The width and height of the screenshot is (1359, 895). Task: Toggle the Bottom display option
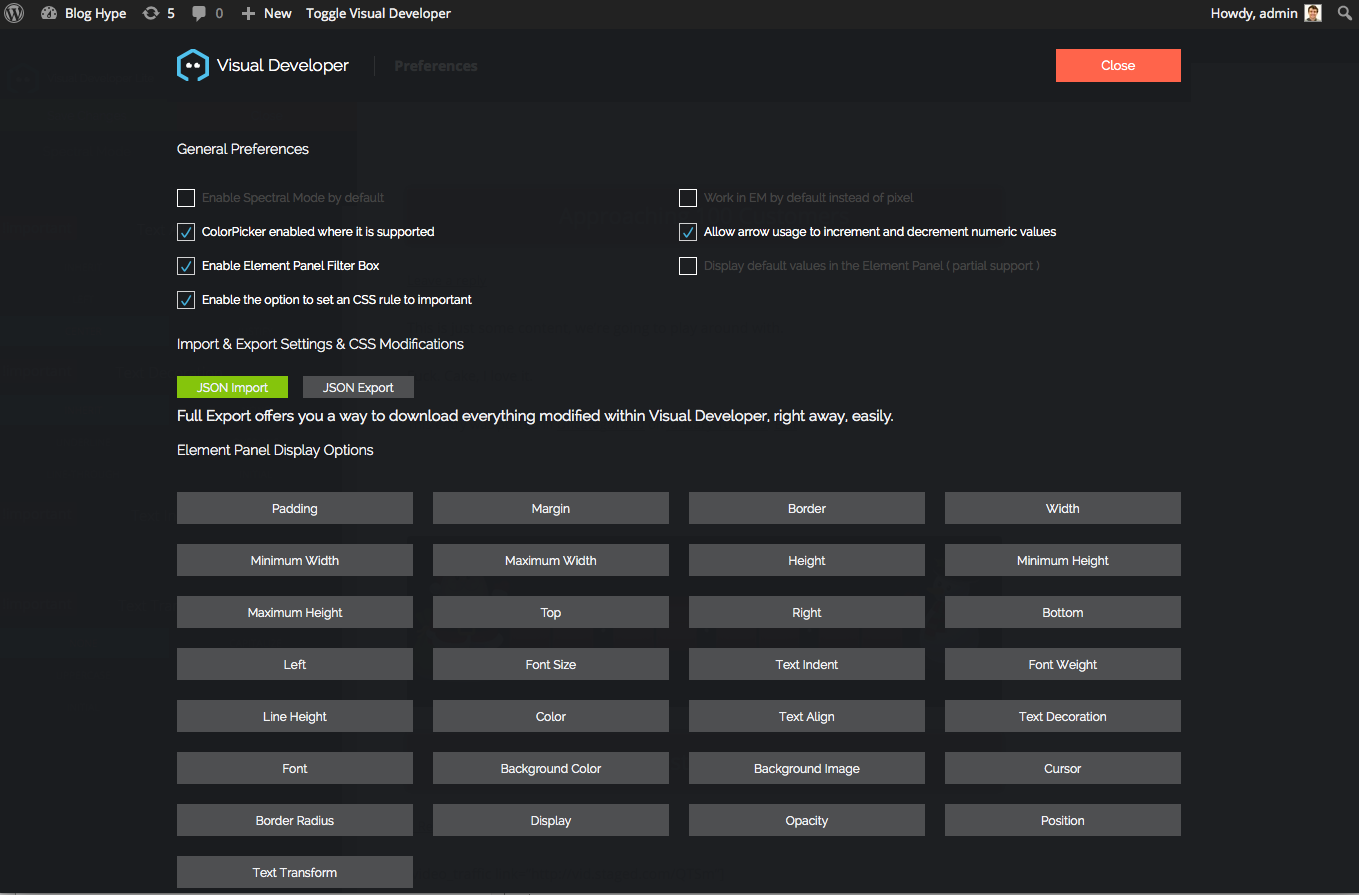pyautogui.click(x=1063, y=612)
